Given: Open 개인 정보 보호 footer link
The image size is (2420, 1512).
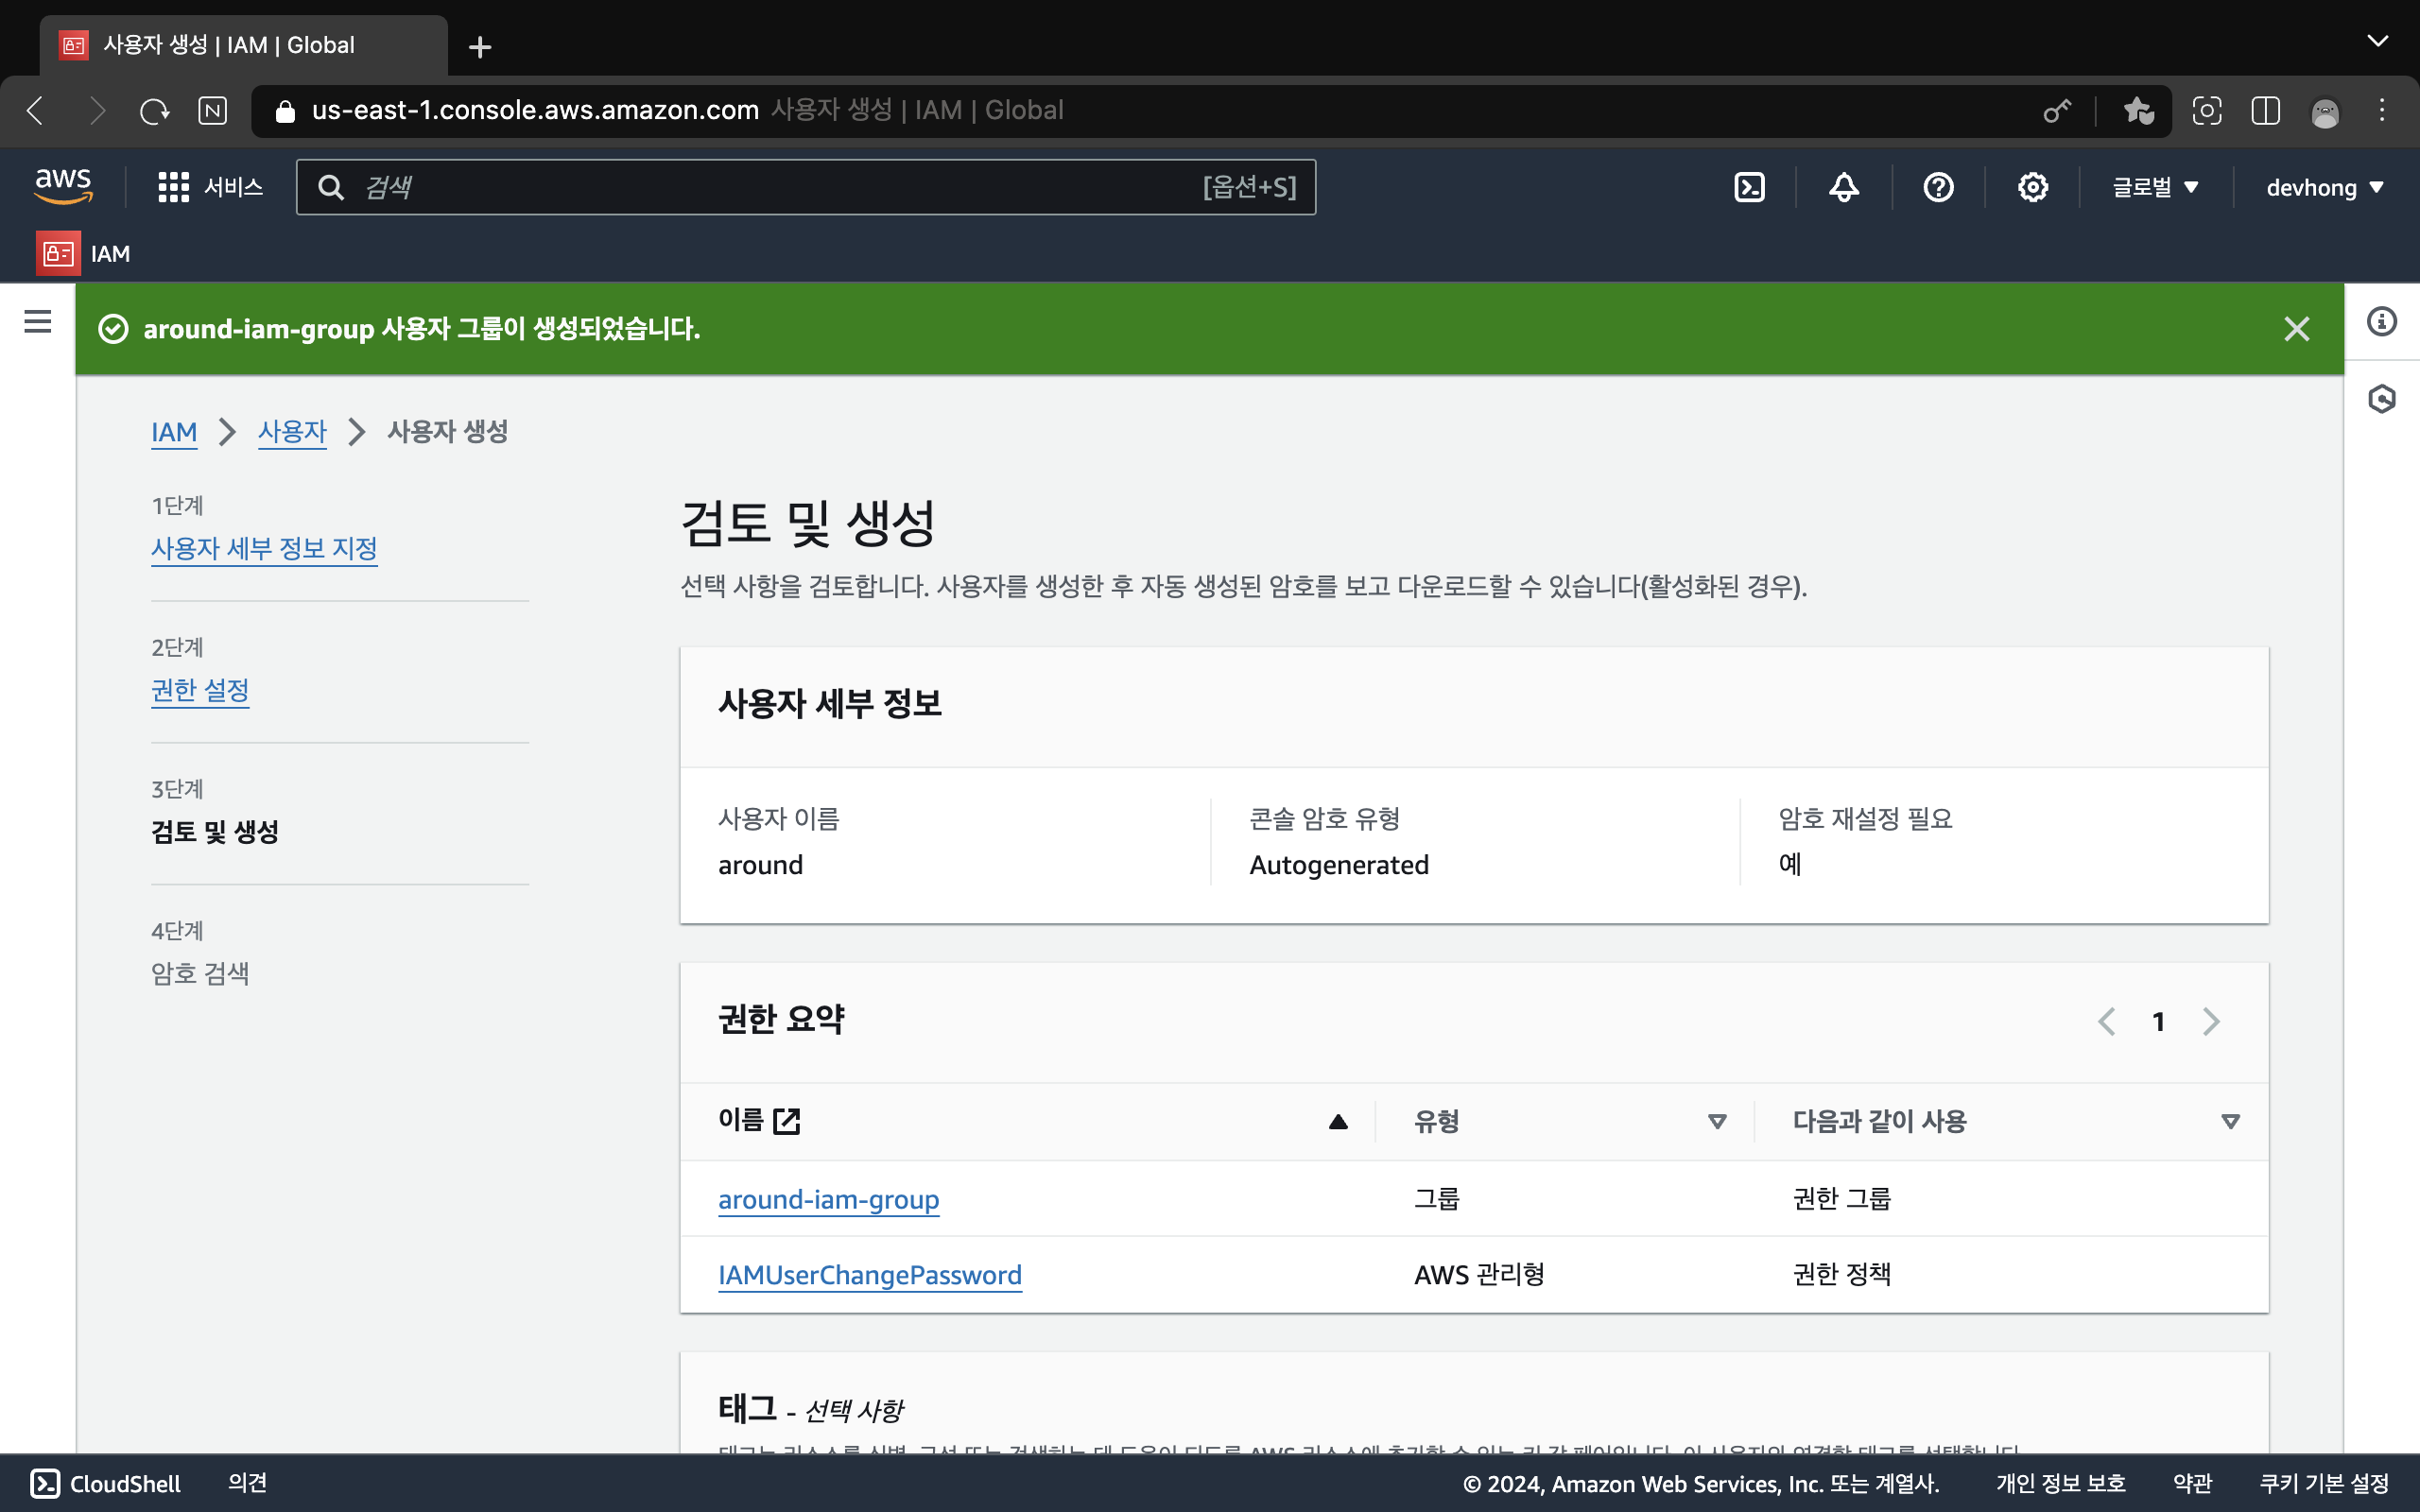Looking at the screenshot, I should coord(2060,1483).
